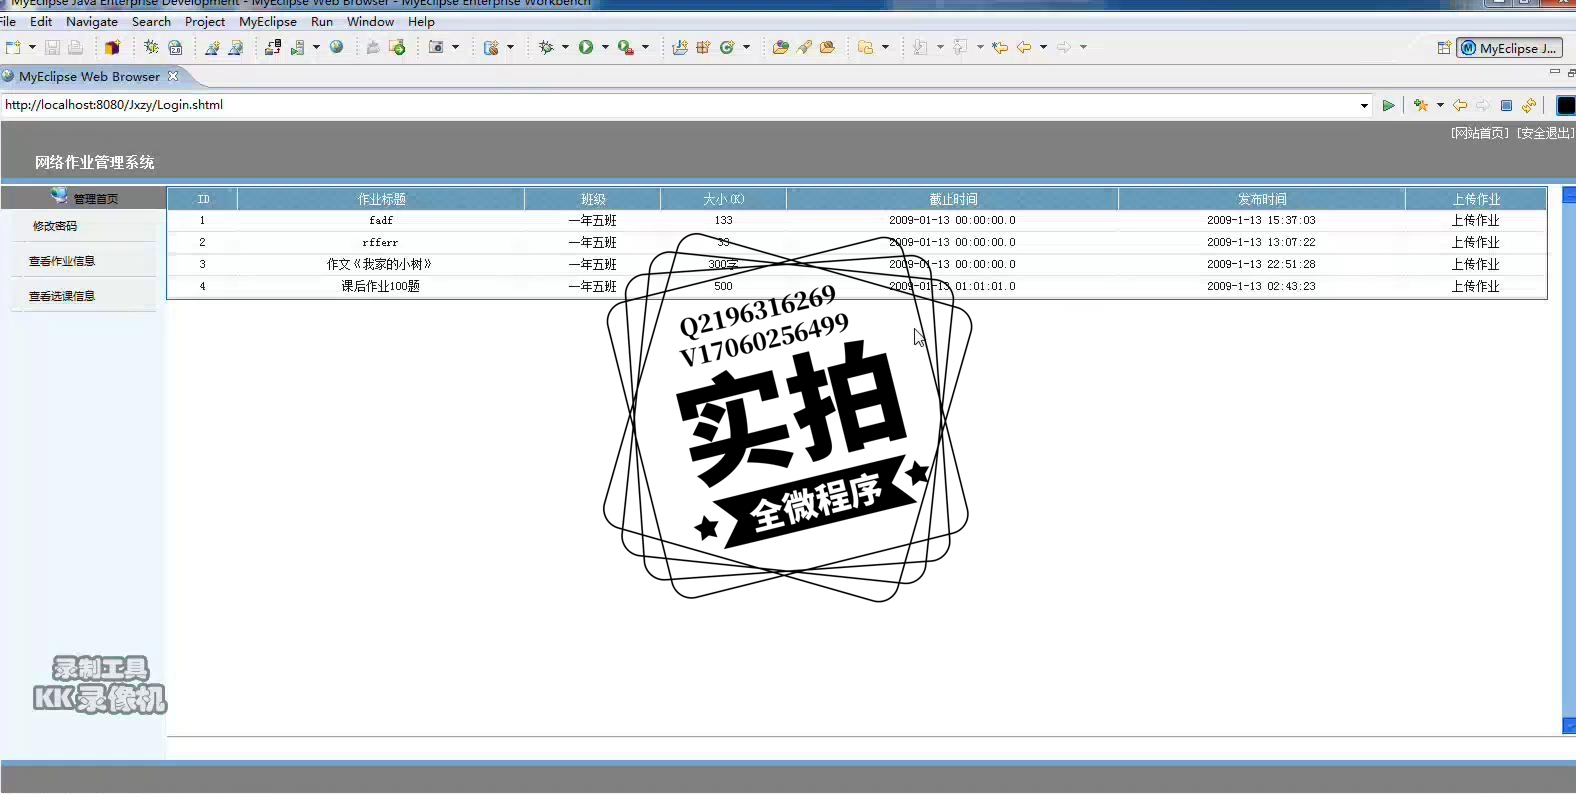Click the Run External Tools icon
The width and height of the screenshot is (1576, 794).
point(625,47)
